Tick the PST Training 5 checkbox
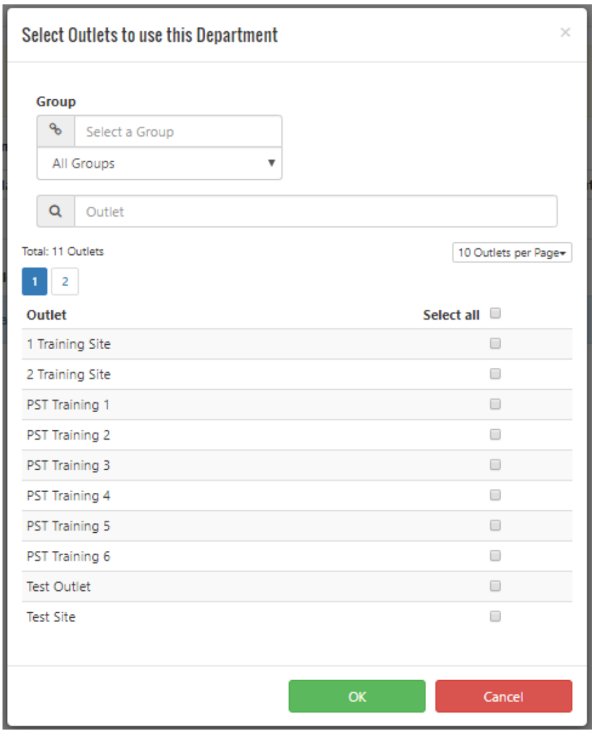Viewport: 592px width, 731px height. click(495, 525)
